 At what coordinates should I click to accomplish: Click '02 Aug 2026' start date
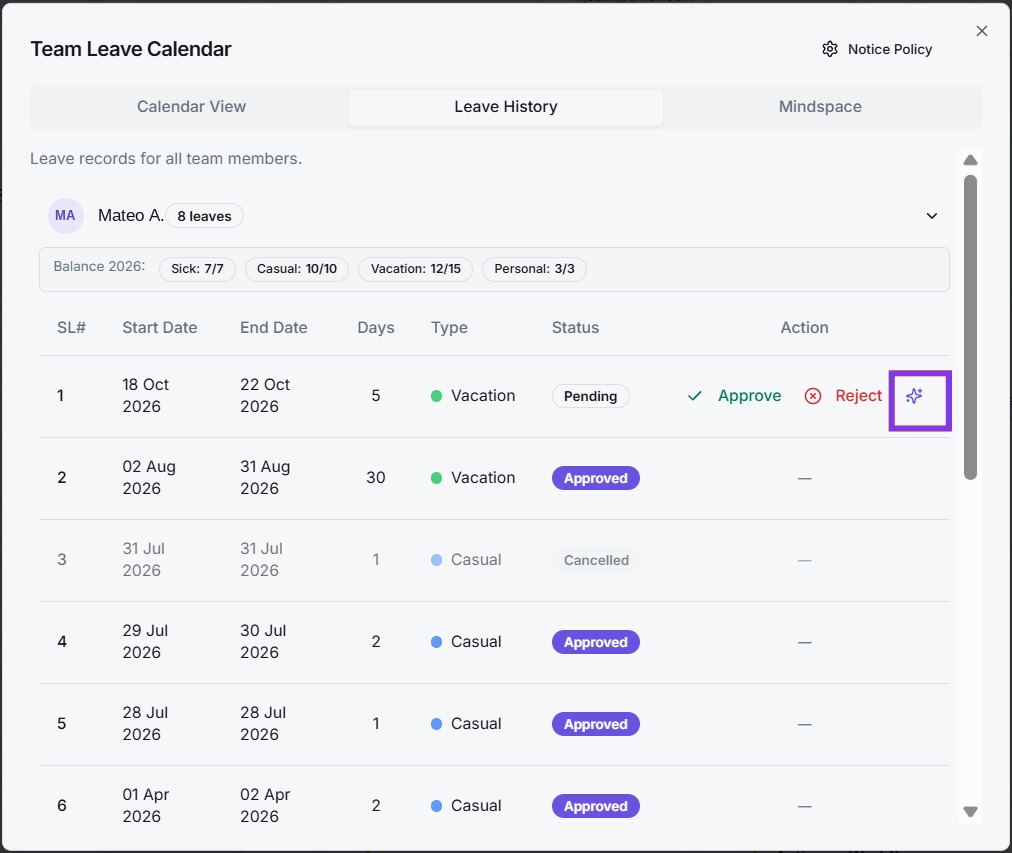[149, 477]
